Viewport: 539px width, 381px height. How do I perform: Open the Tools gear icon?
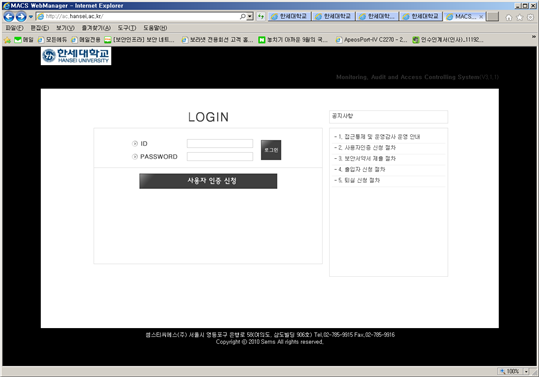coord(530,17)
